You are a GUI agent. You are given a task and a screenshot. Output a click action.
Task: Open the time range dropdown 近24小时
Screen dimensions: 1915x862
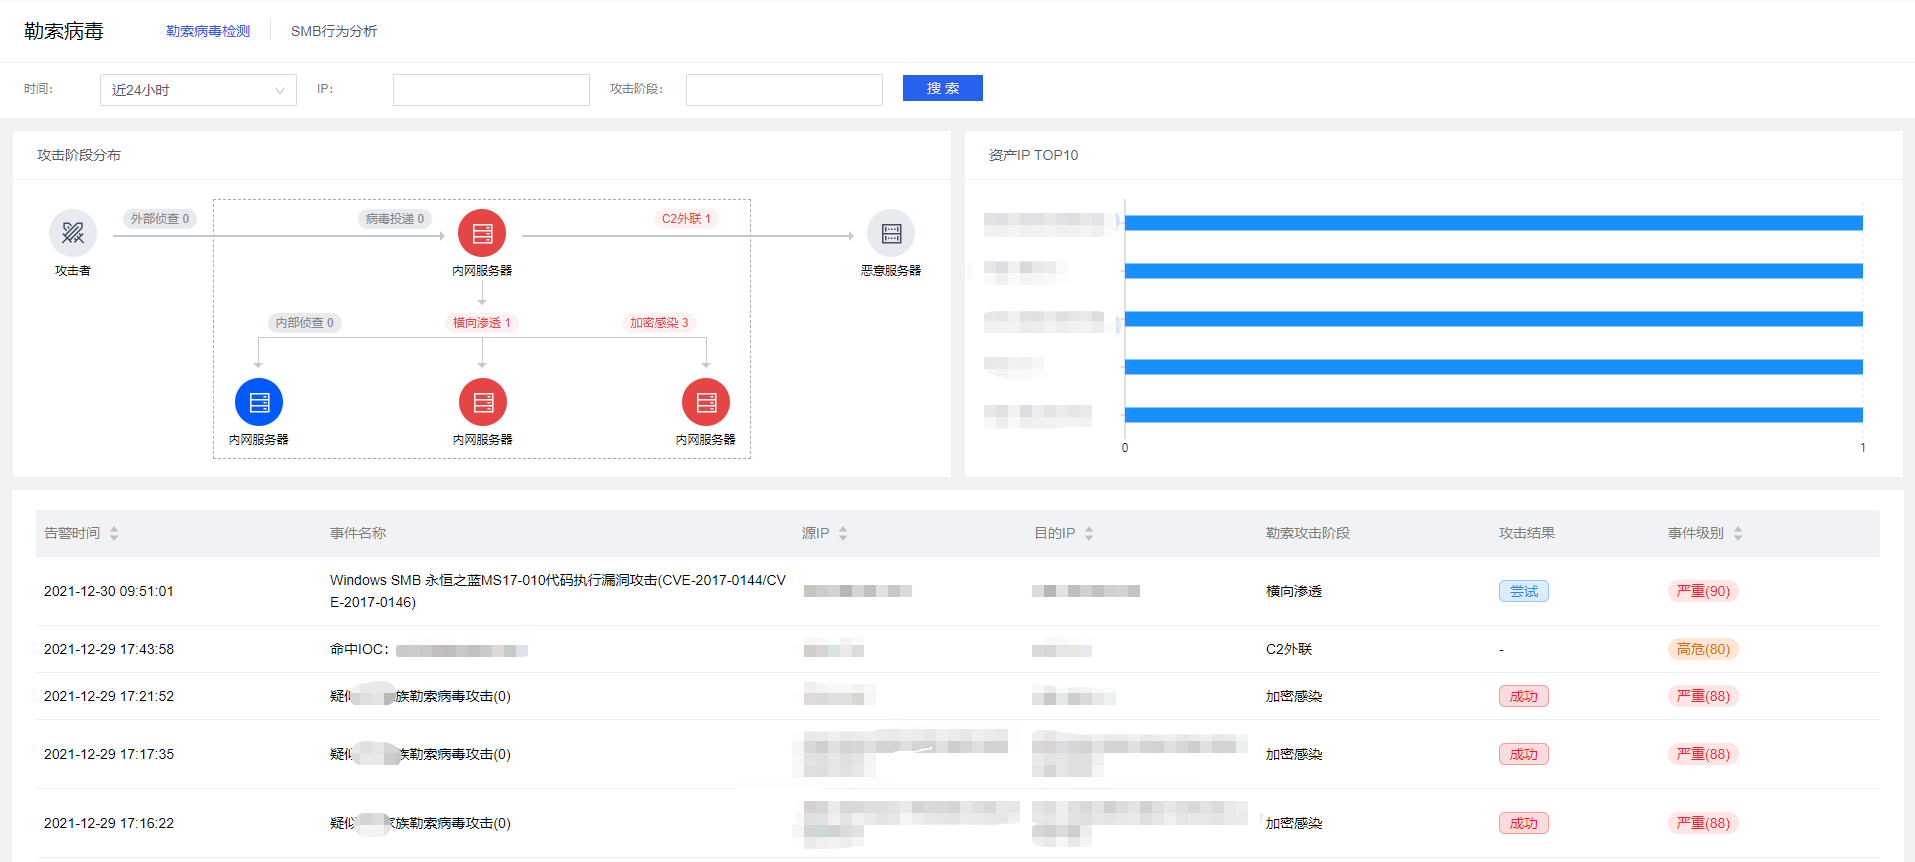(198, 90)
